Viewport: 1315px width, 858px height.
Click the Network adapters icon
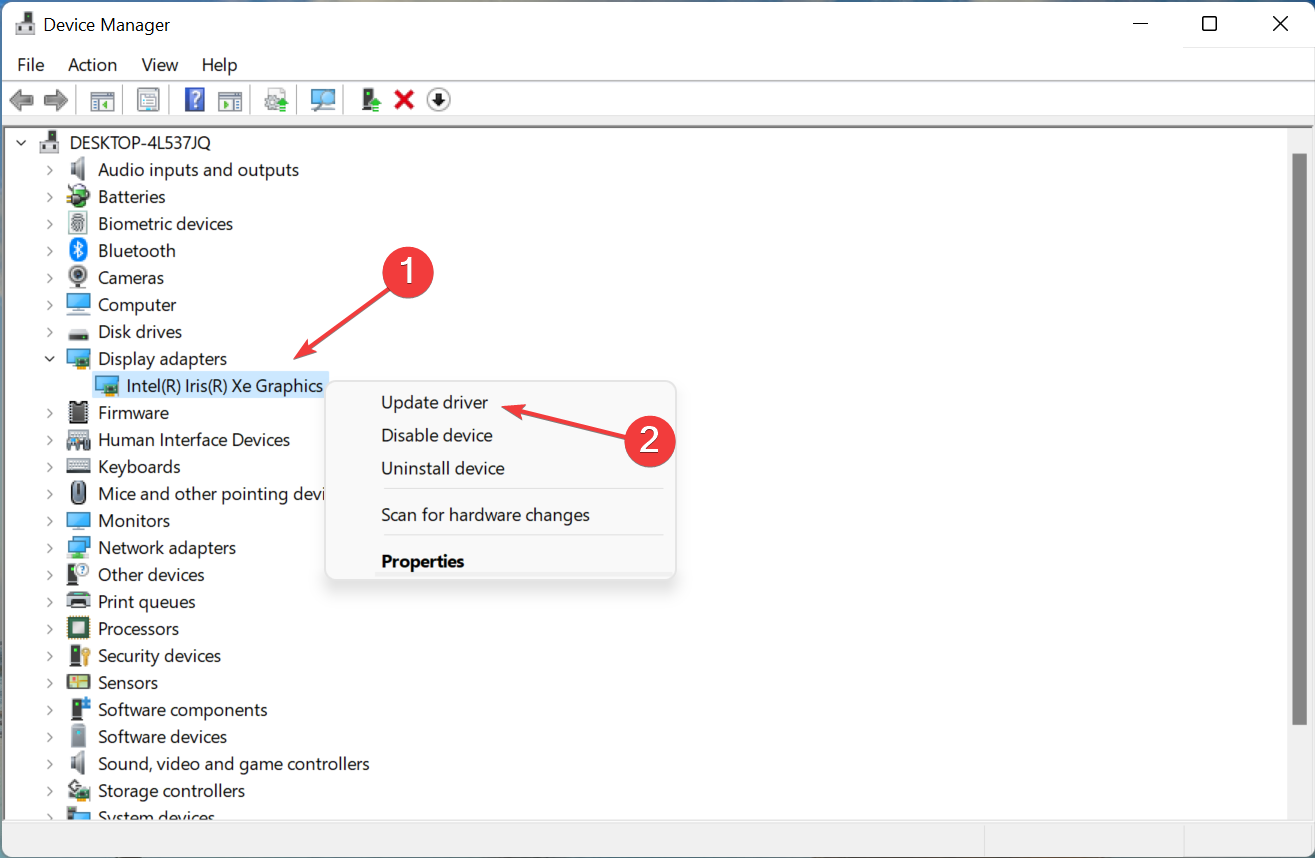pyautogui.click(x=78, y=548)
